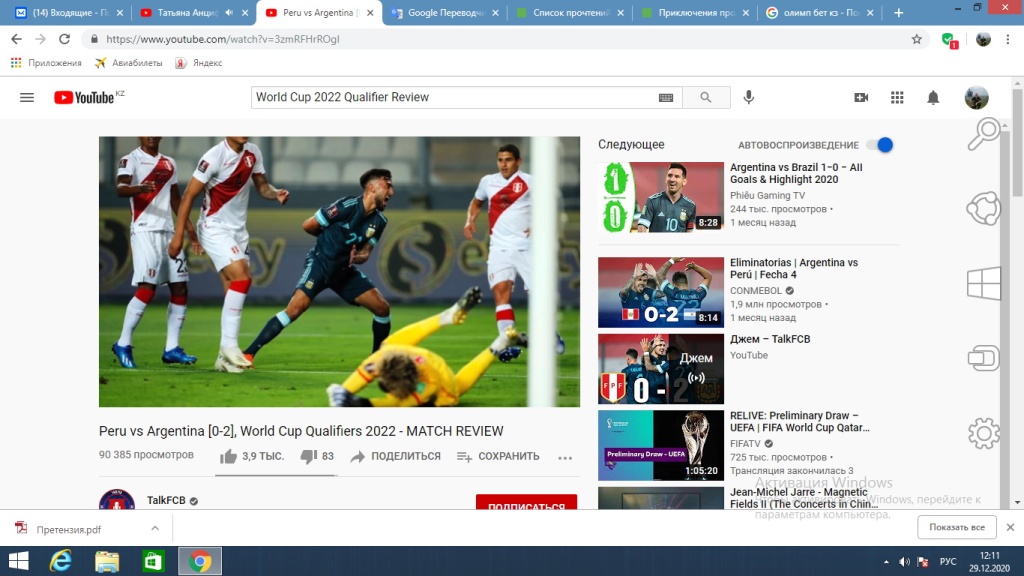Screen dimensions: 1024x576
Task: Click the main video player
Action: coord(339,272)
